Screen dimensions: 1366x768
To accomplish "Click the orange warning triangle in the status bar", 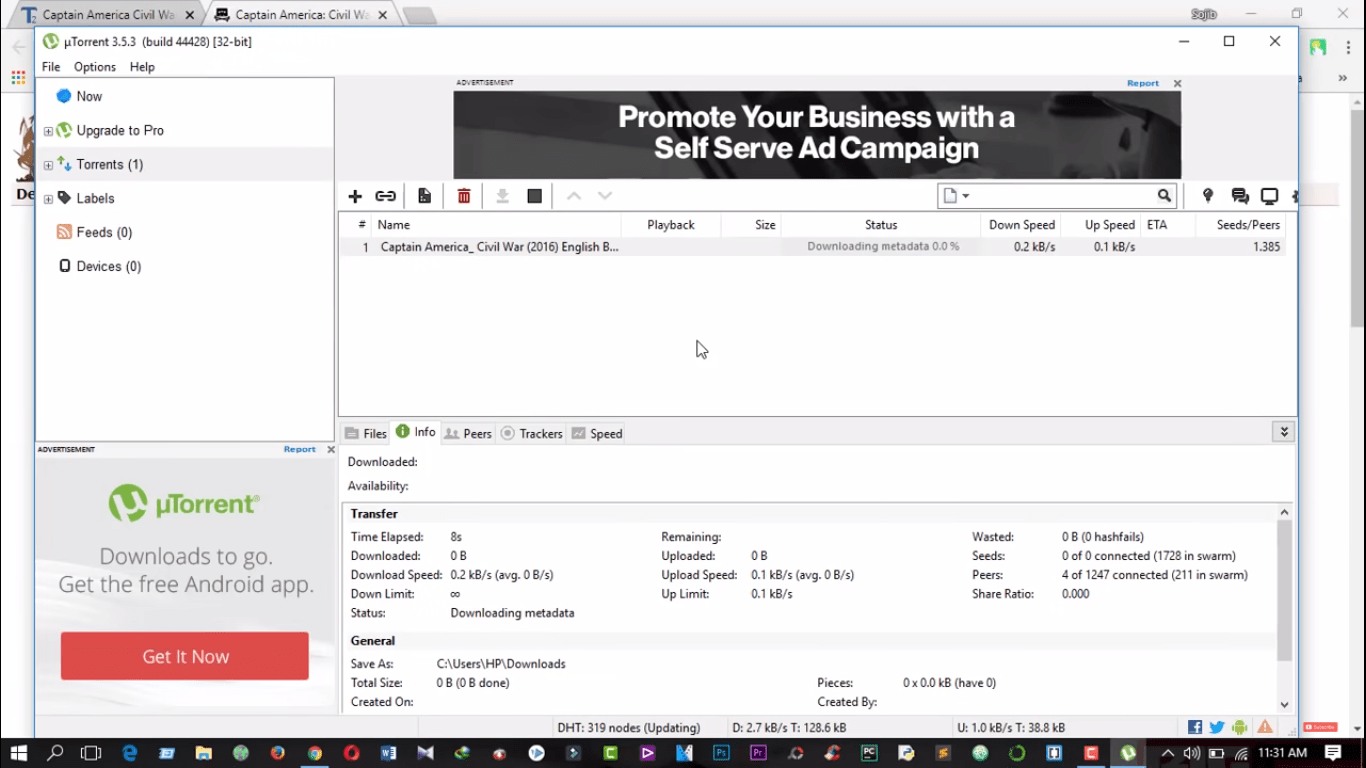I will [x=1265, y=727].
